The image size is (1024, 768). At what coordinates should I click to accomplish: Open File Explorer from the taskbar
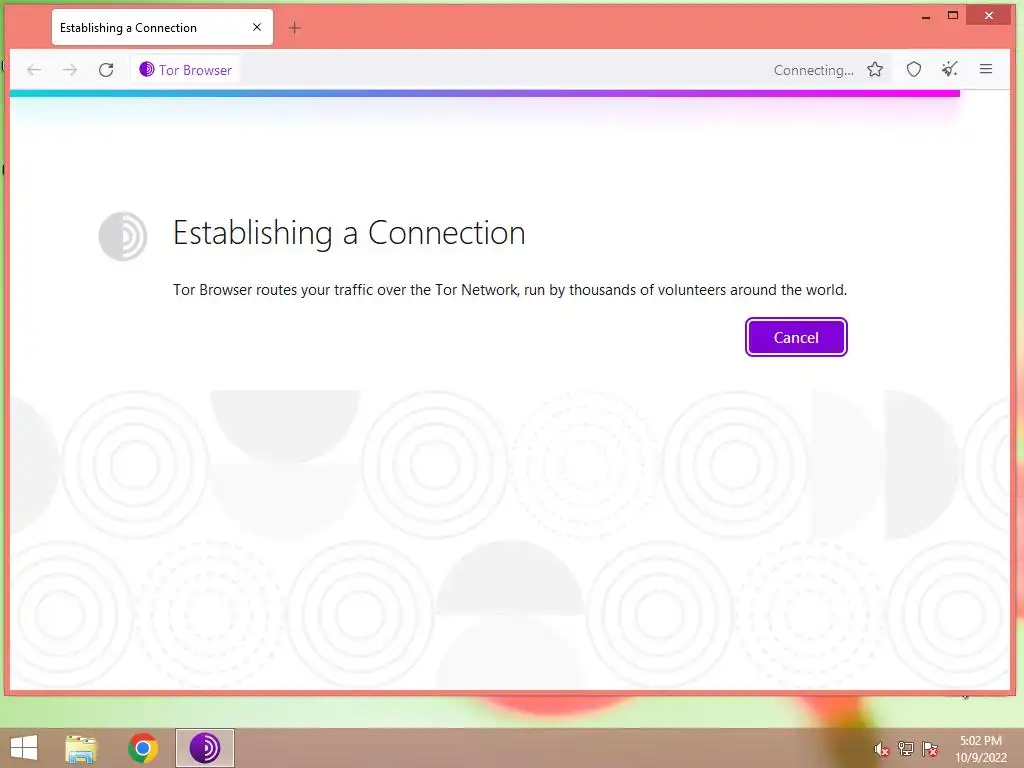[x=81, y=748]
